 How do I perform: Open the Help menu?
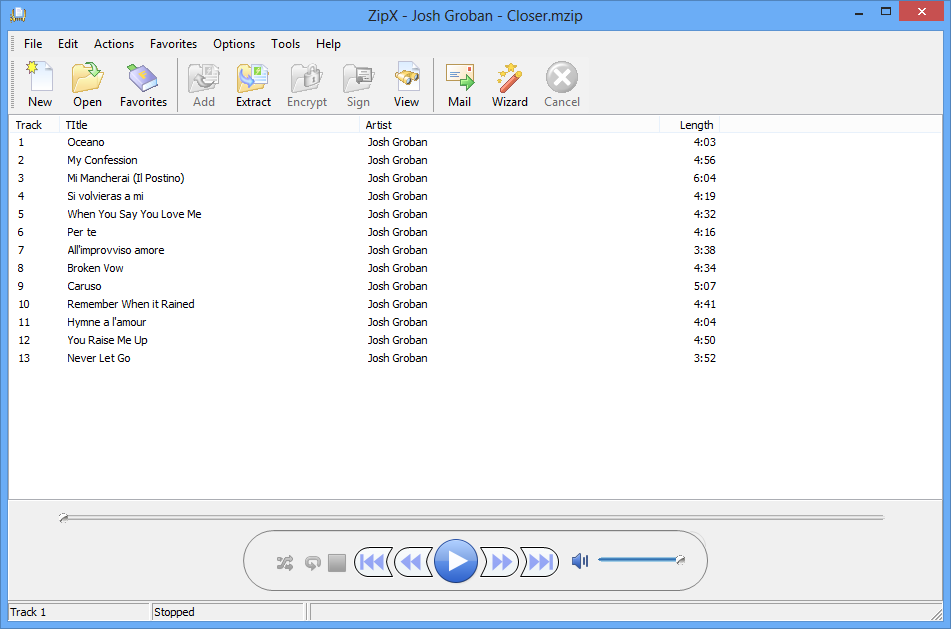pyautogui.click(x=328, y=44)
